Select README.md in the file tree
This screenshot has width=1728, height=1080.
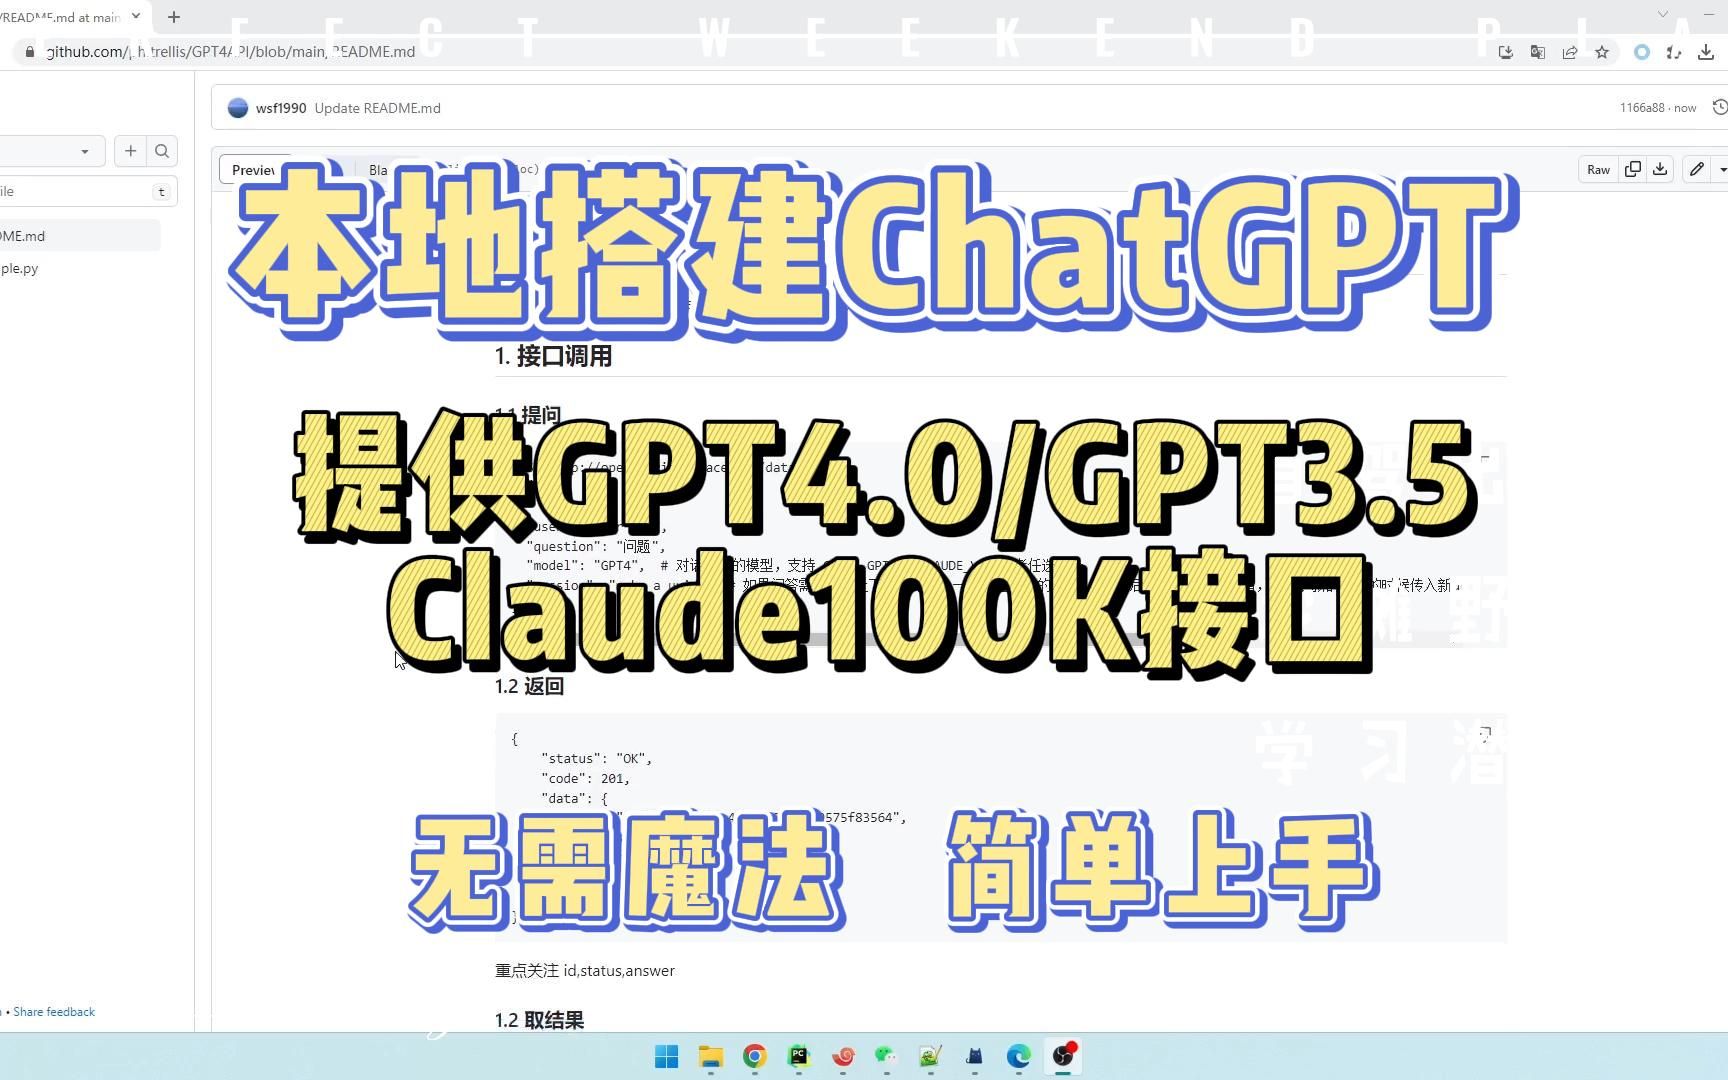coord(80,236)
